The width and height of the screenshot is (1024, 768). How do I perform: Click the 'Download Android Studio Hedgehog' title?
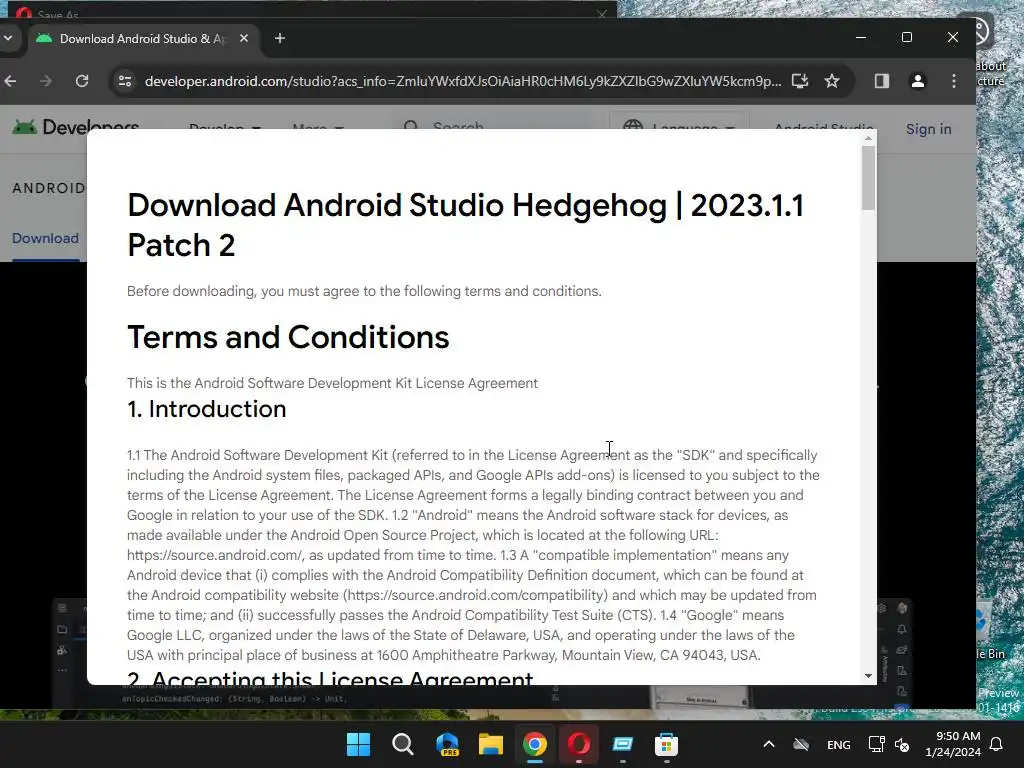point(466,225)
